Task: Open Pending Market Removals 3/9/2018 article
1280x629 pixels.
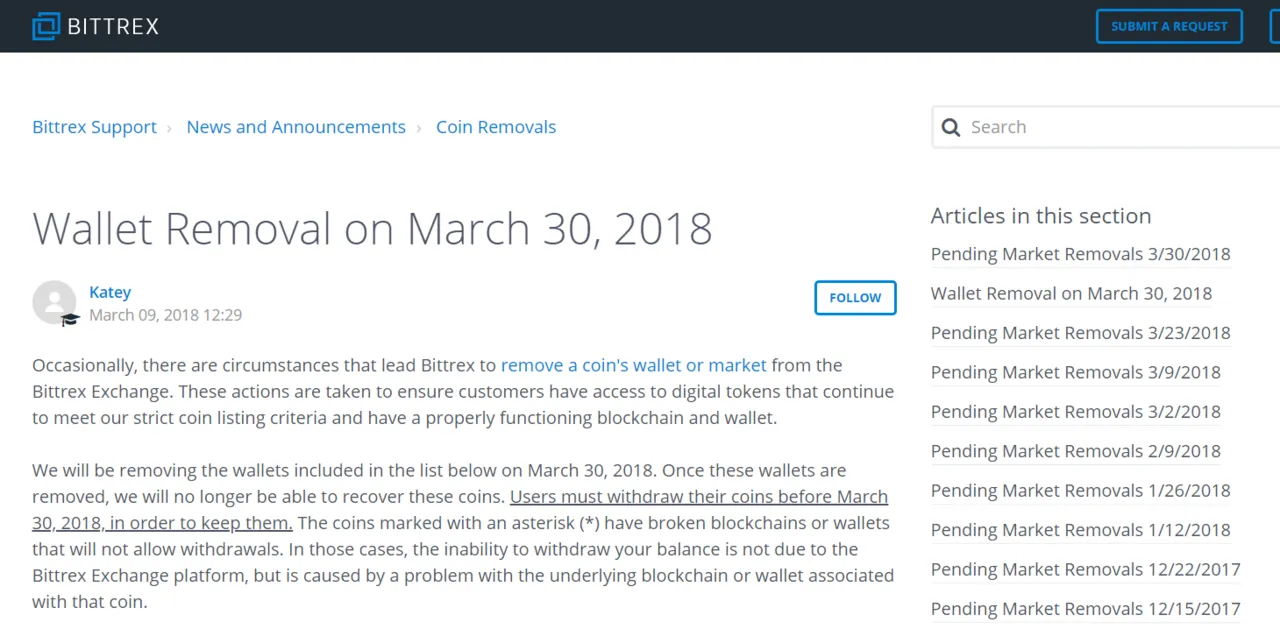Action: [x=1075, y=372]
